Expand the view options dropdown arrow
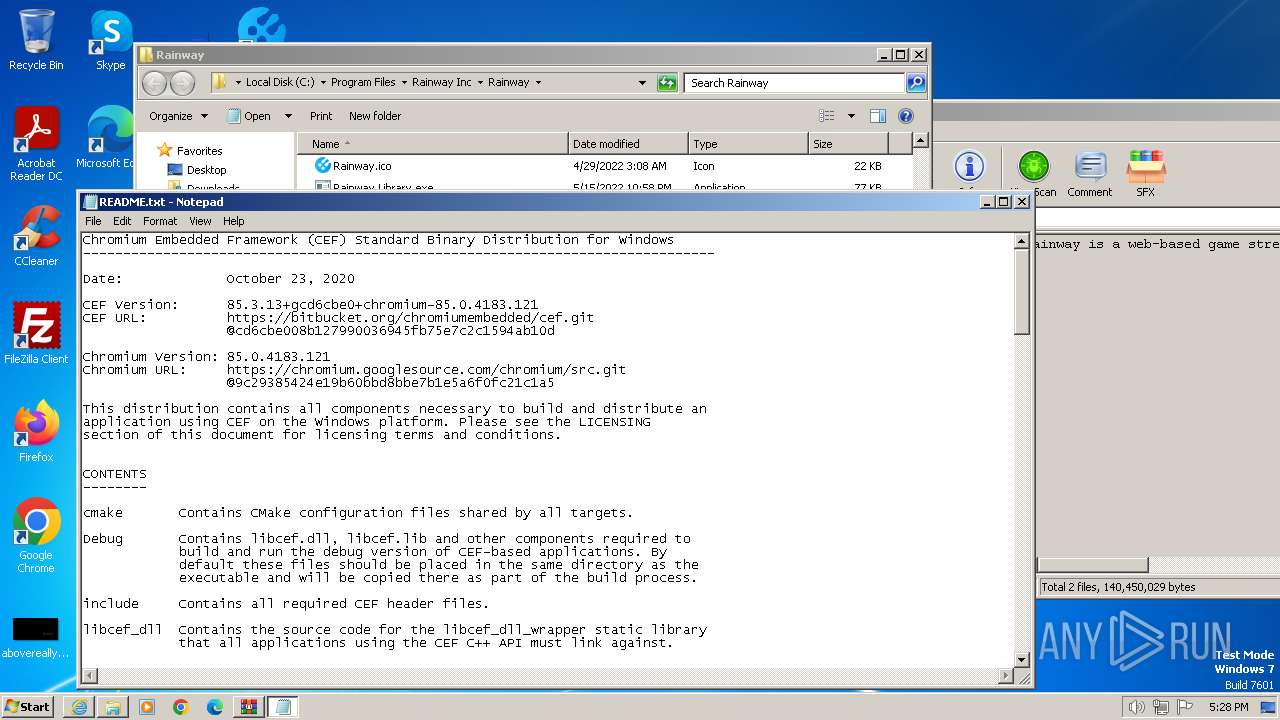This screenshot has width=1280, height=720. tap(851, 116)
